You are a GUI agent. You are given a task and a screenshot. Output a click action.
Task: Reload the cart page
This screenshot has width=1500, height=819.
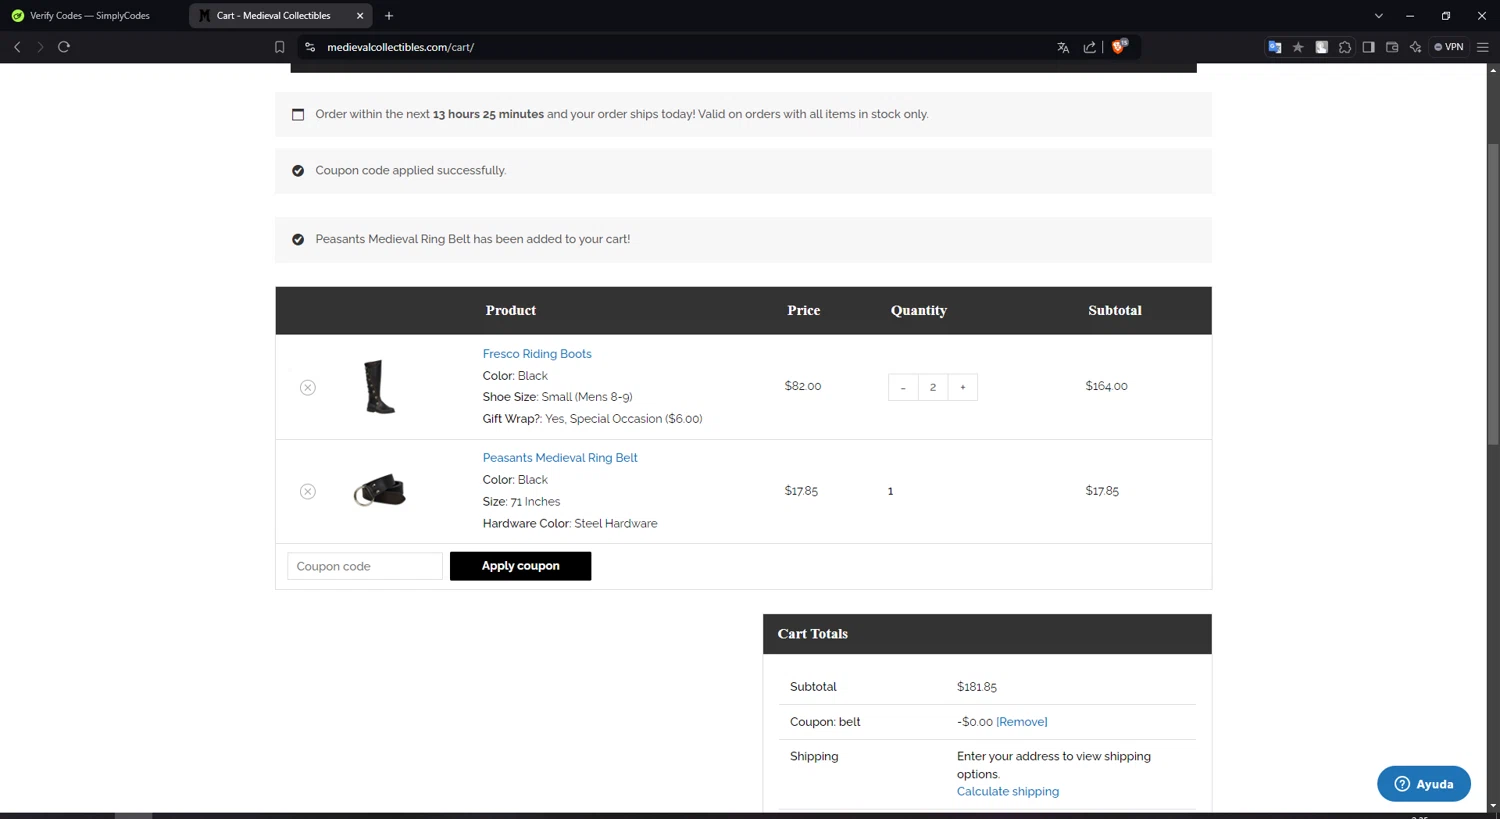point(64,47)
